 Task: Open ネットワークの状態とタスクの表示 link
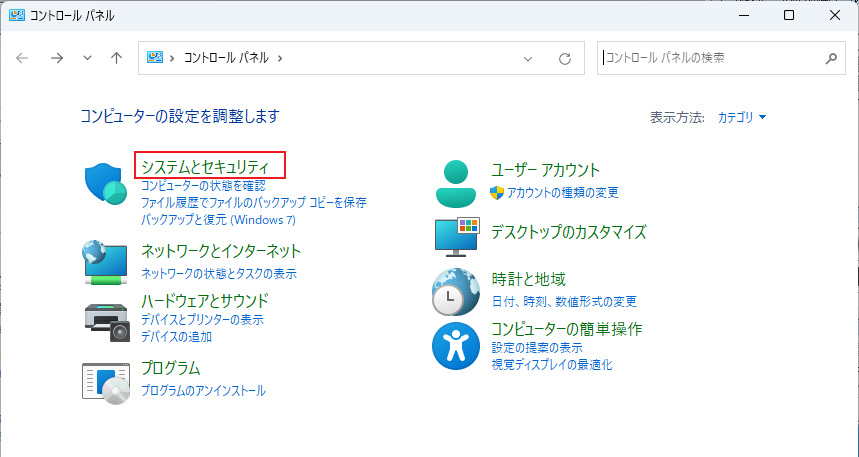pos(219,273)
